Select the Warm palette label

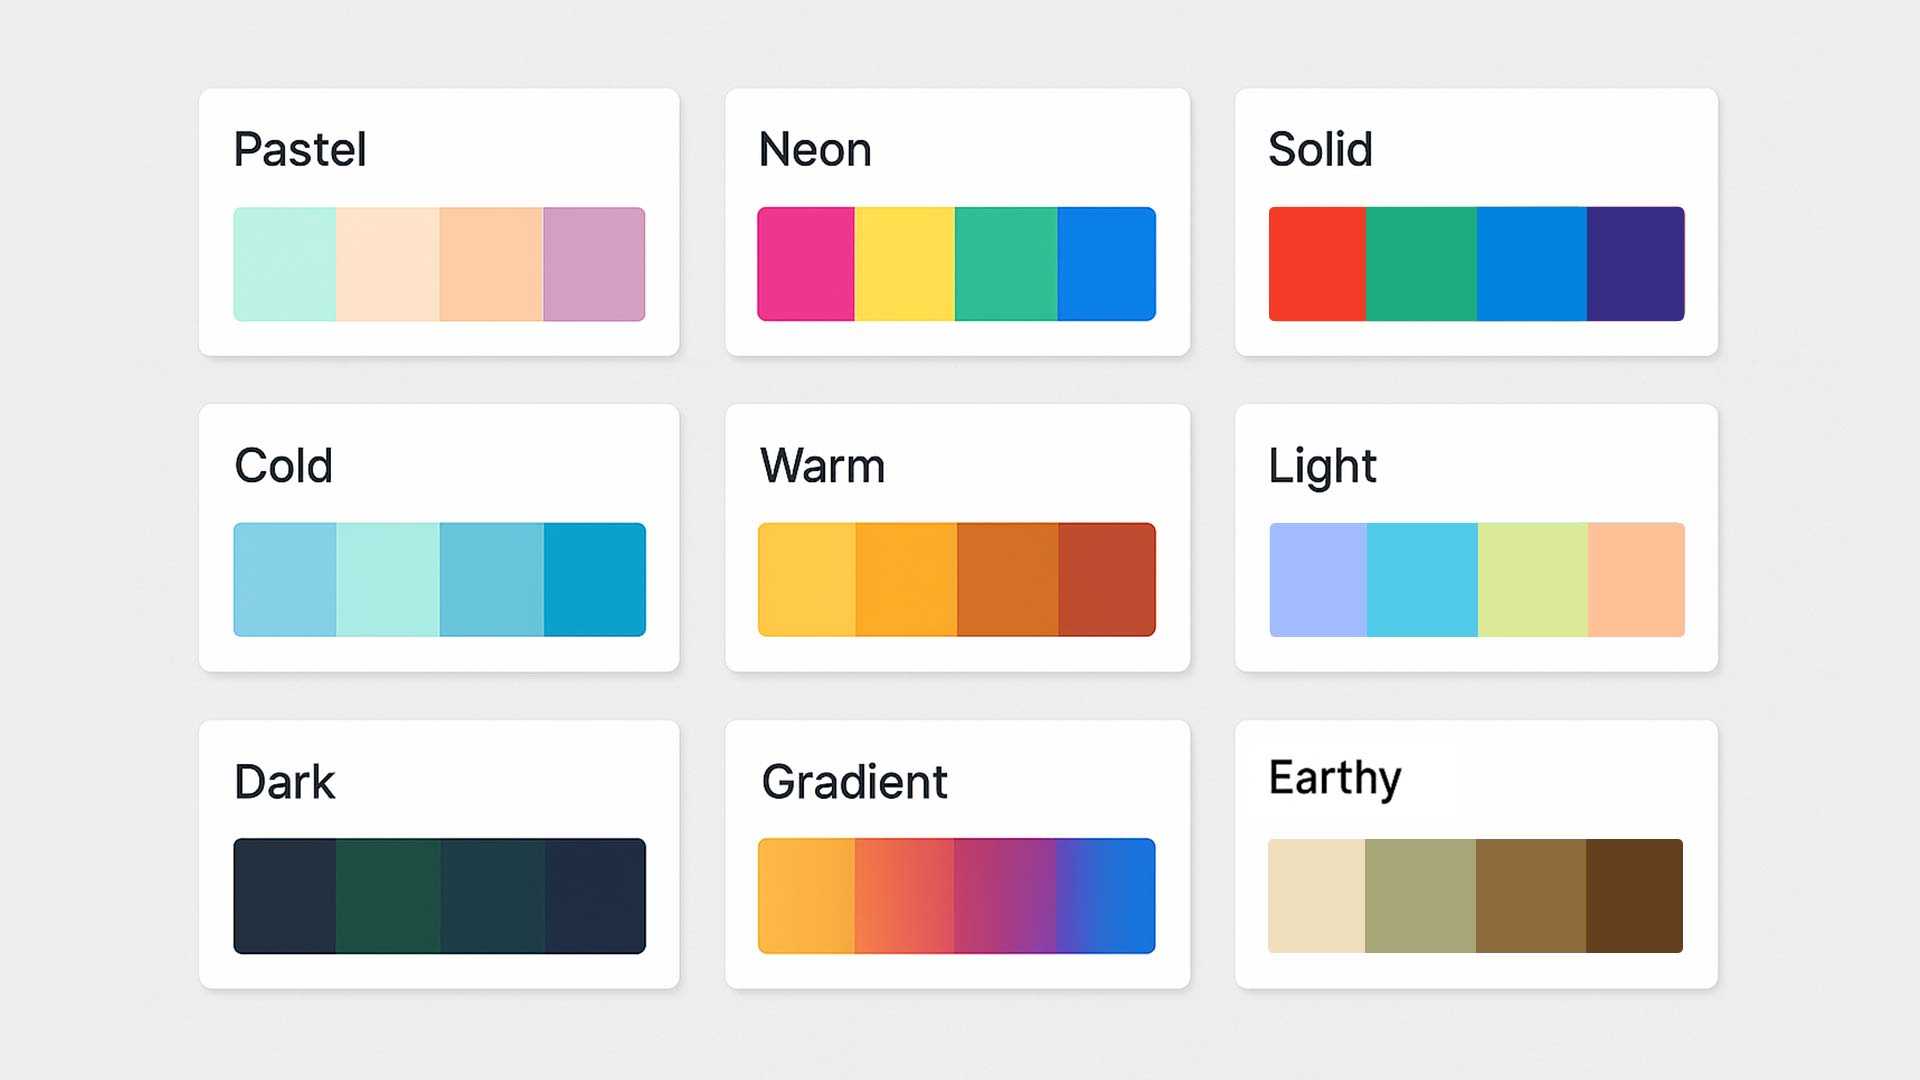[x=822, y=466]
